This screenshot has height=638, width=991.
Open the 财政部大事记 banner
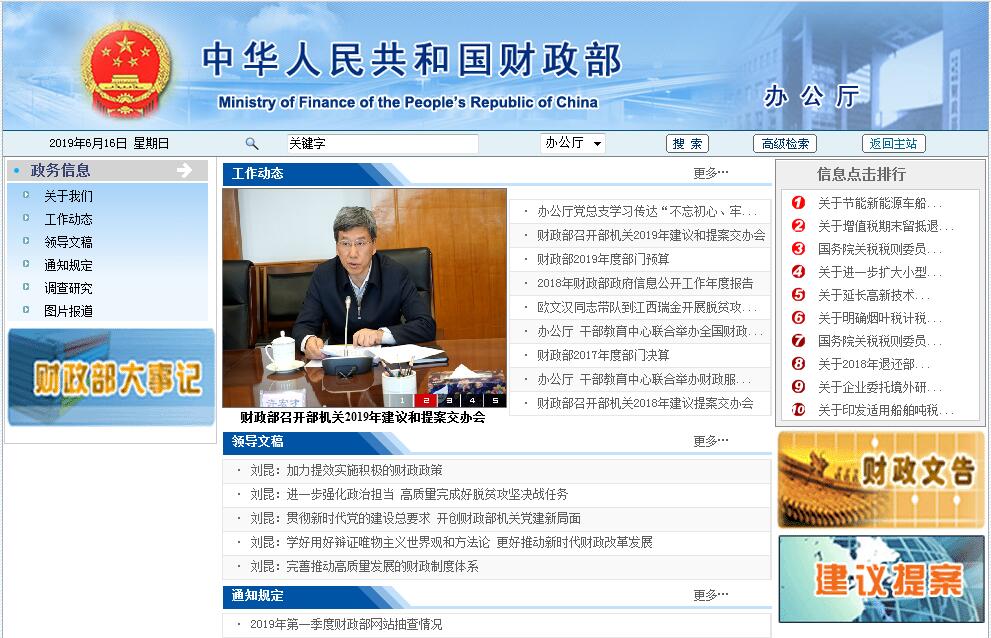click(x=111, y=377)
